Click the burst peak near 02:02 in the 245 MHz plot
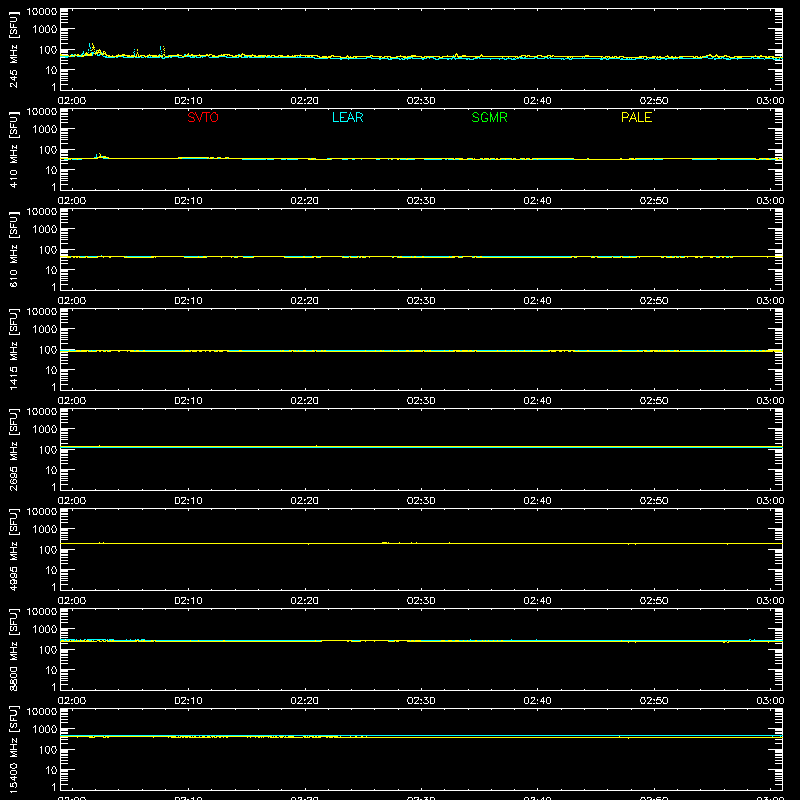This screenshot has width=800, height=800. (x=91, y=47)
